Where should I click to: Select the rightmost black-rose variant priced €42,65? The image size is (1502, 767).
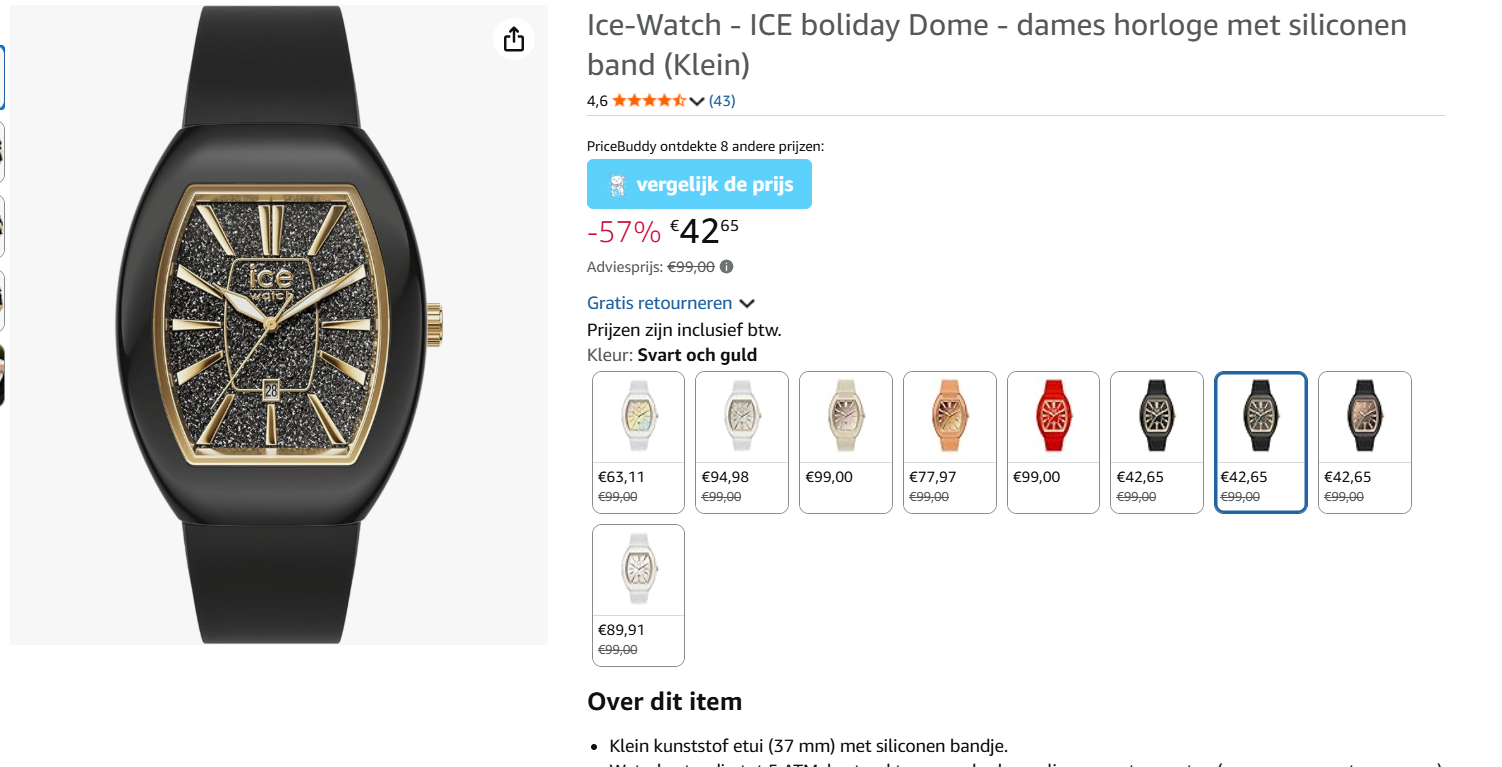point(1364,418)
